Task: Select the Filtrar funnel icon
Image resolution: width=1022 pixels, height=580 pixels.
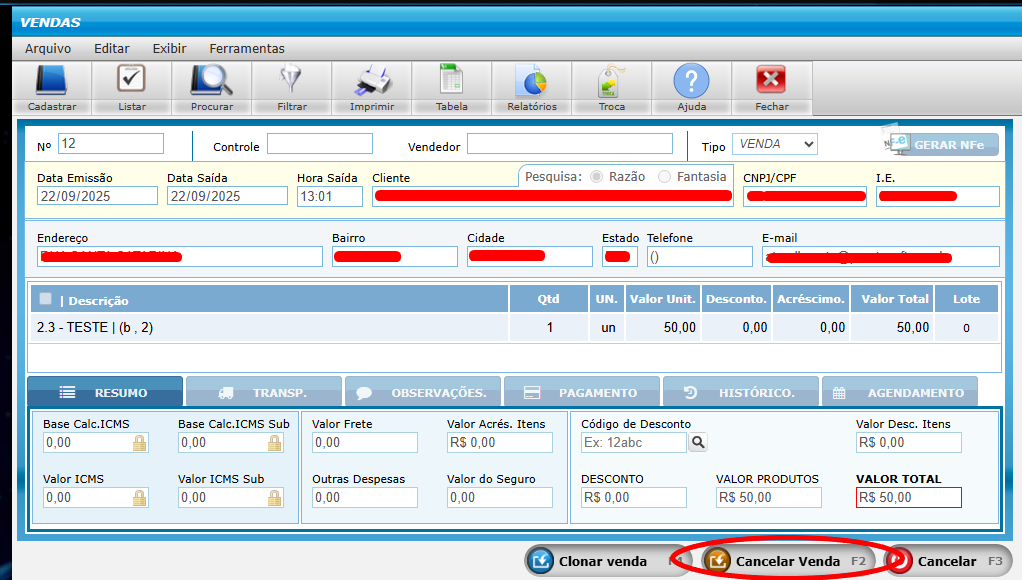Action: coord(292,81)
